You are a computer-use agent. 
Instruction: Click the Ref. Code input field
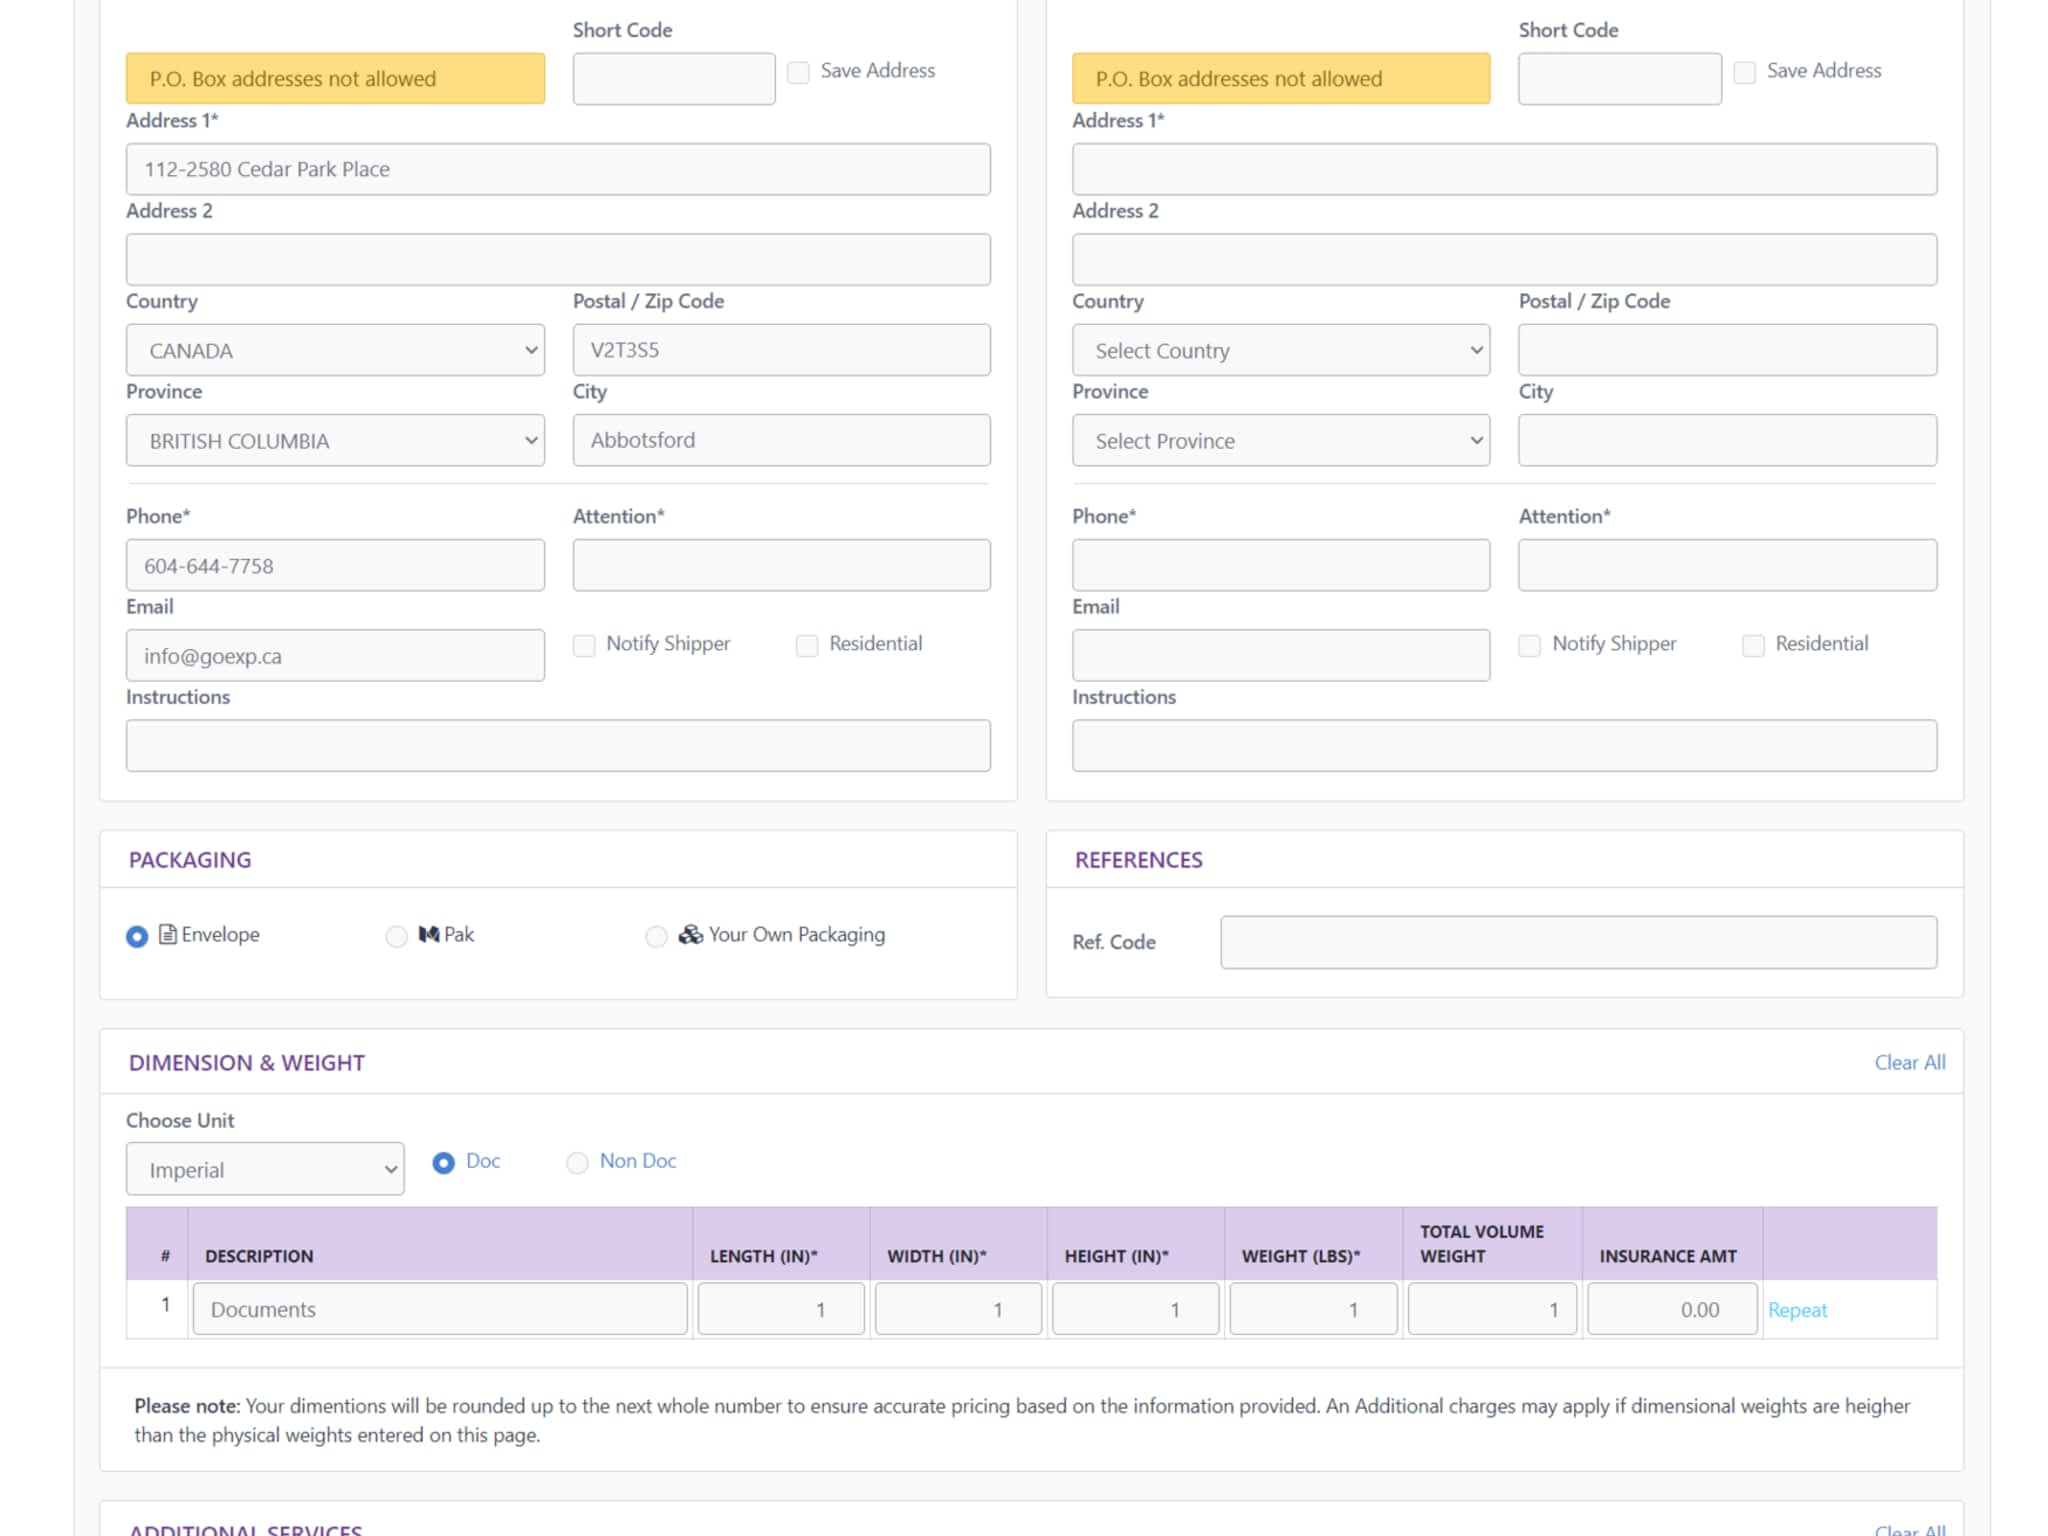pyautogui.click(x=1578, y=942)
